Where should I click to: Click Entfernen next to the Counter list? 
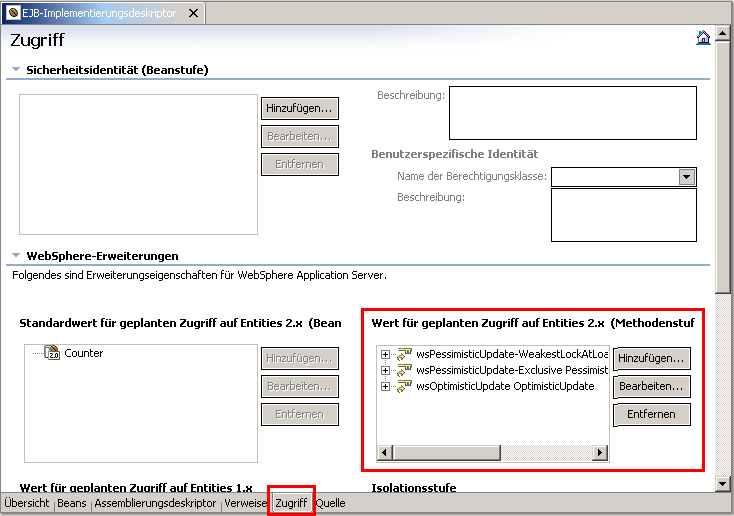pos(300,414)
